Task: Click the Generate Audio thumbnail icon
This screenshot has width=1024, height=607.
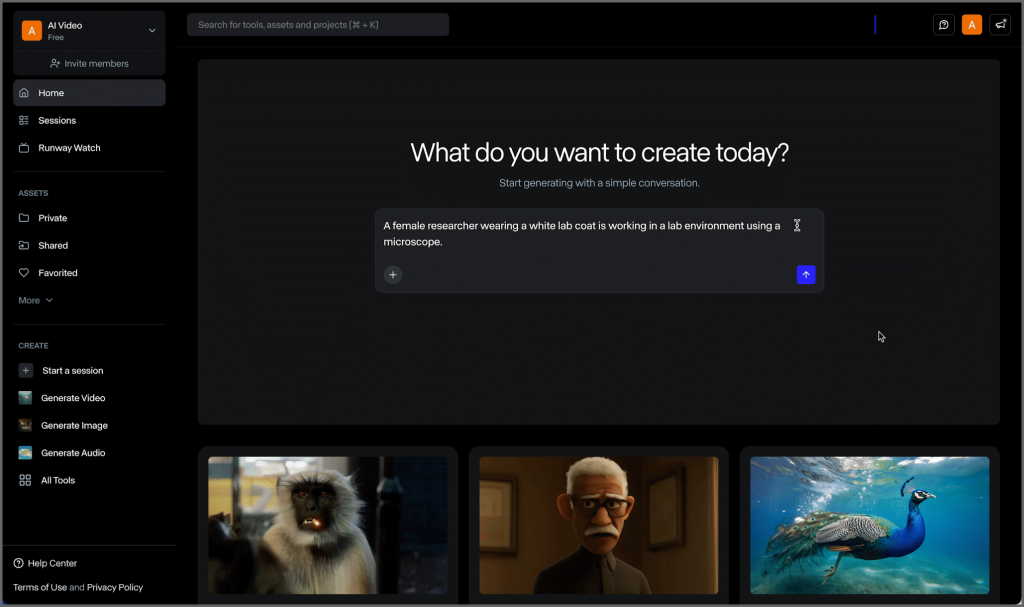Action: (x=25, y=453)
